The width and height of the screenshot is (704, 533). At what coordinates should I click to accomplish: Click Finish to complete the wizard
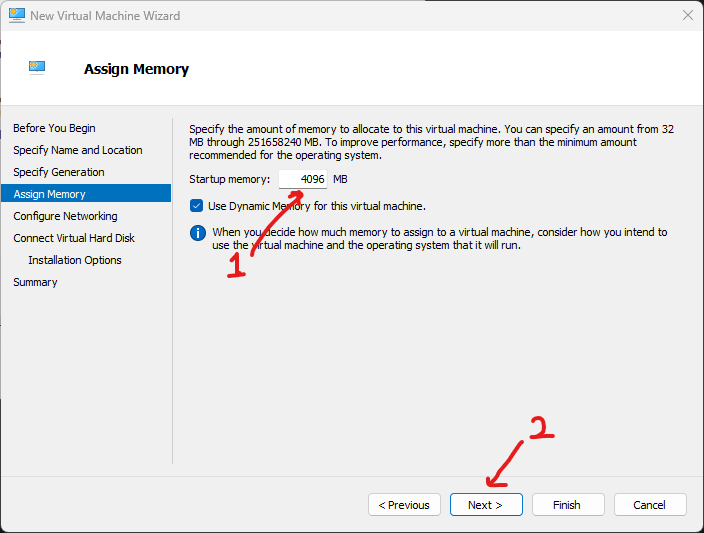(x=568, y=505)
